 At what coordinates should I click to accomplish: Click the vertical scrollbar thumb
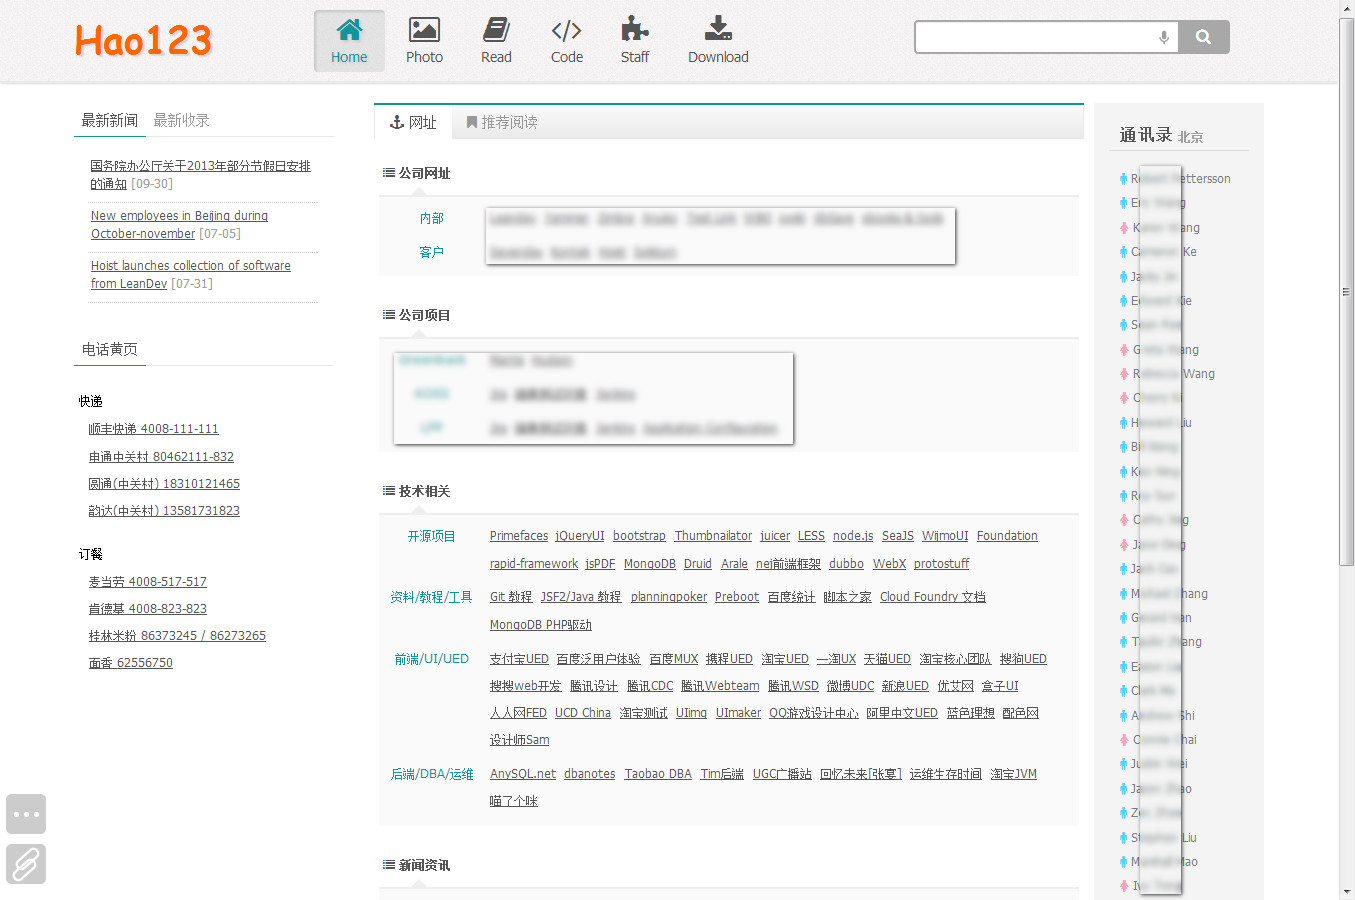coord(1347,292)
